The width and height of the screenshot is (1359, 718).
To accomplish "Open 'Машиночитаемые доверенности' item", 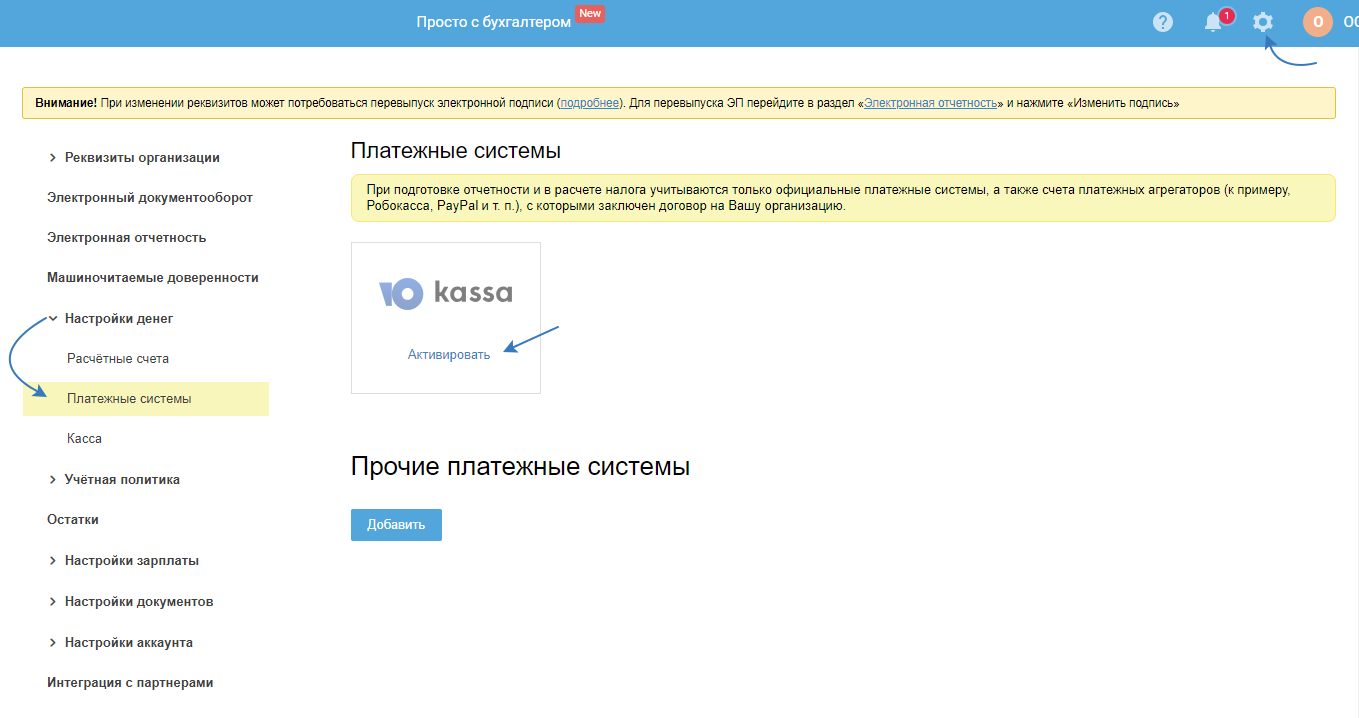I will coord(153,277).
